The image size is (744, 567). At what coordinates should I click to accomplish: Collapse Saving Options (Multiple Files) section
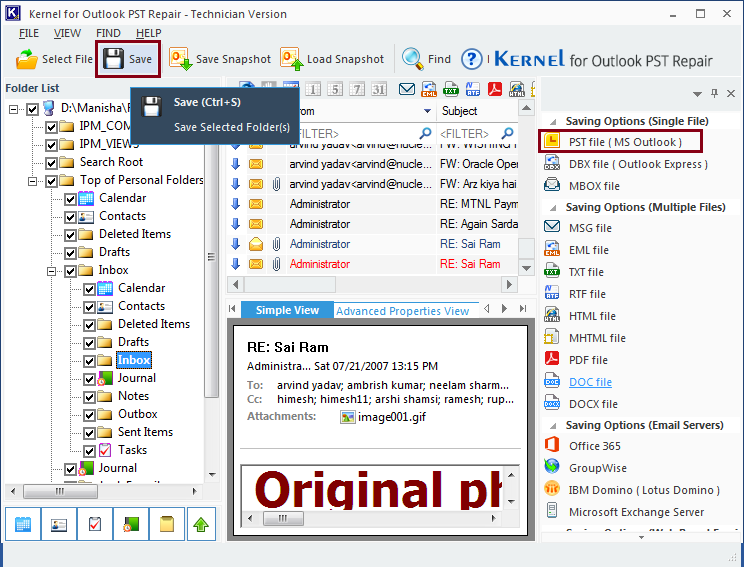[x=553, y=208]
